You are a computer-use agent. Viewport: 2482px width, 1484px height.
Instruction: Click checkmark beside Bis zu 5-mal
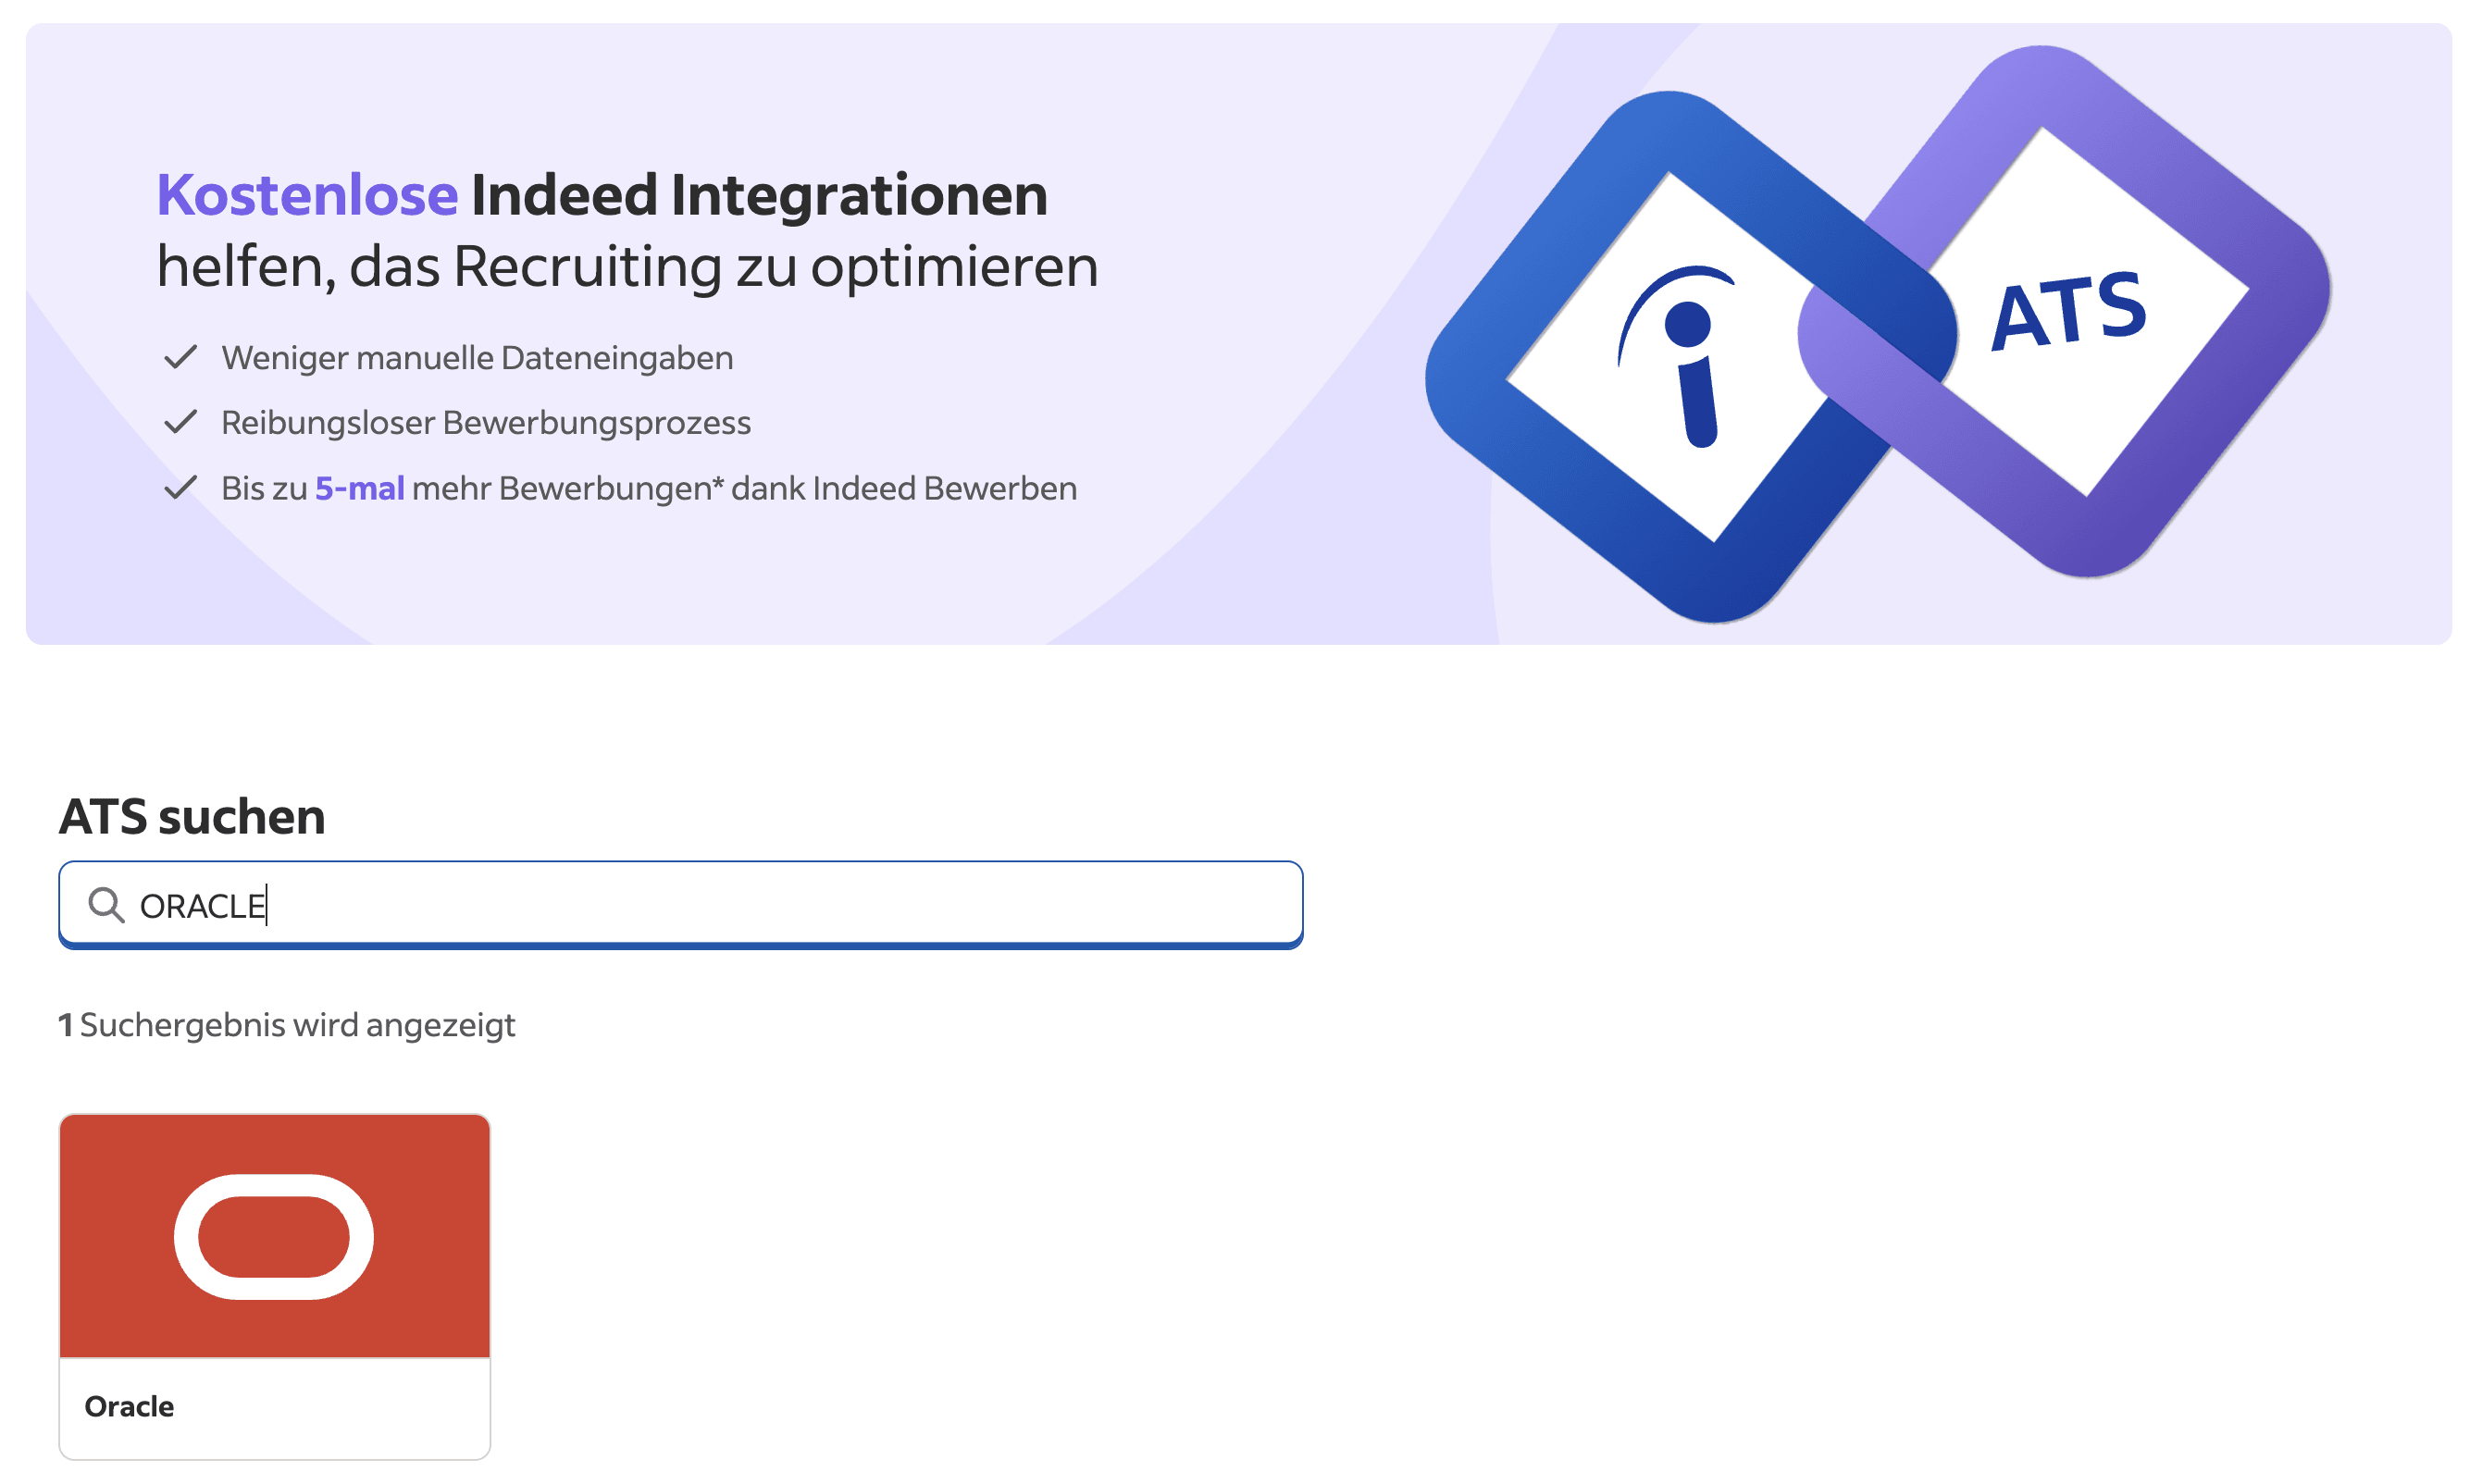tap(180, 488)
